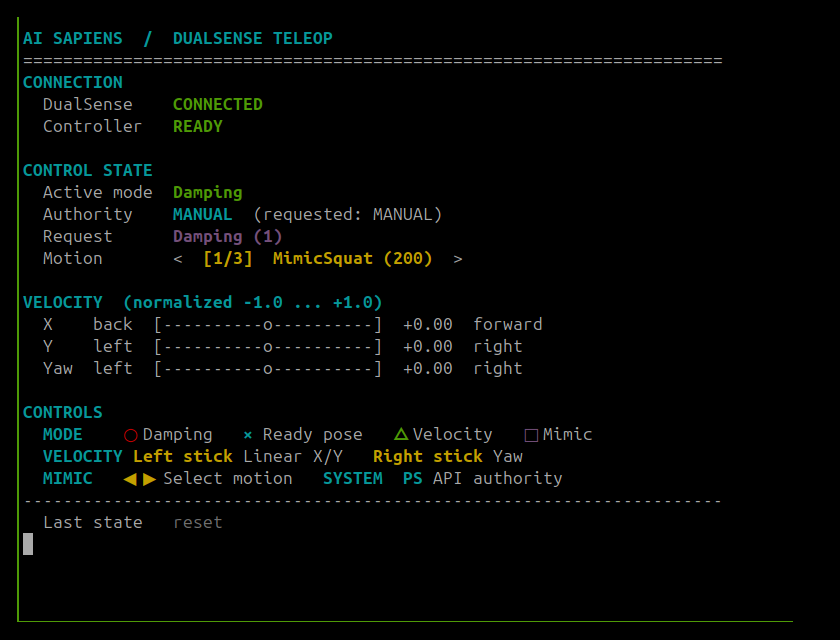This screenshot has width=840, height=640.
Task: Click the Y velocity slider marker
Action: pyautogui.click(x=268, y=347)
